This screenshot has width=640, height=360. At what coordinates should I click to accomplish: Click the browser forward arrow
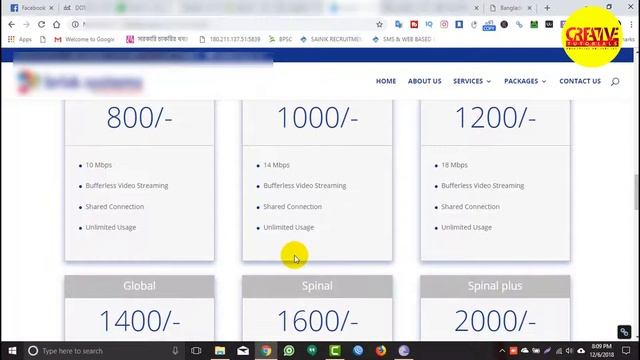tap(27, 24)
